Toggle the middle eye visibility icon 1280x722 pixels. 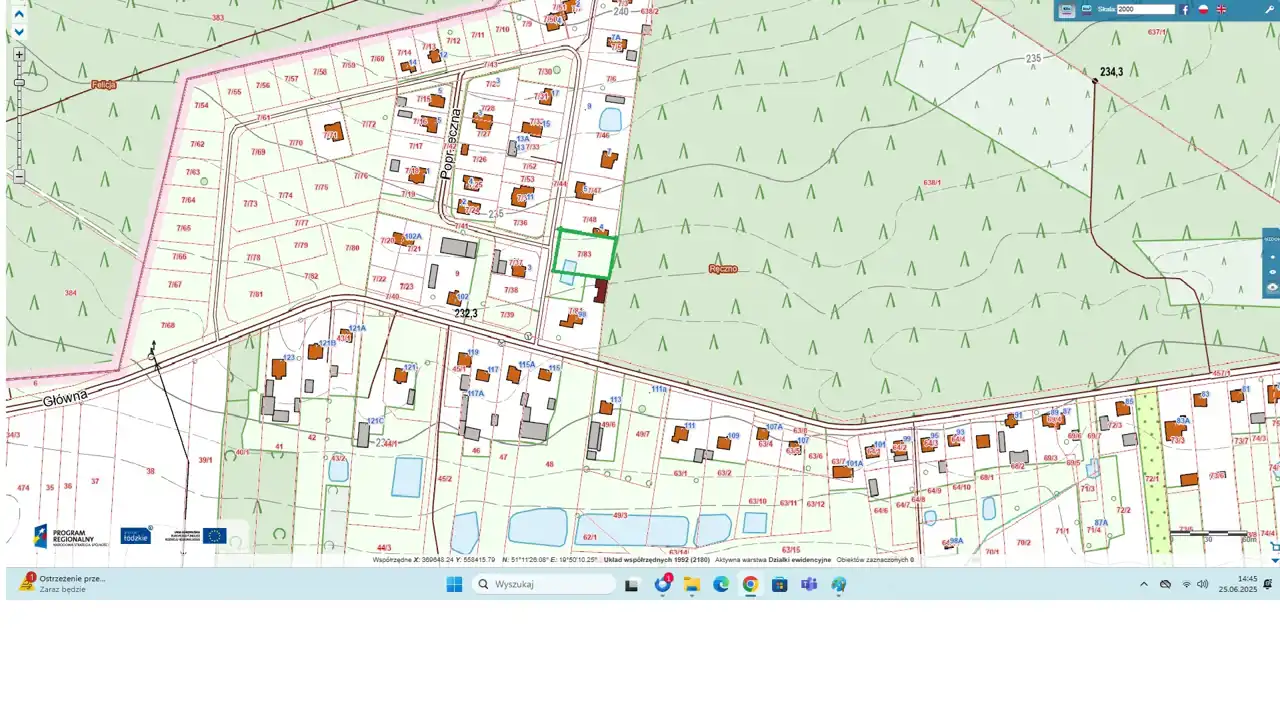click(x=1272, y=272)
